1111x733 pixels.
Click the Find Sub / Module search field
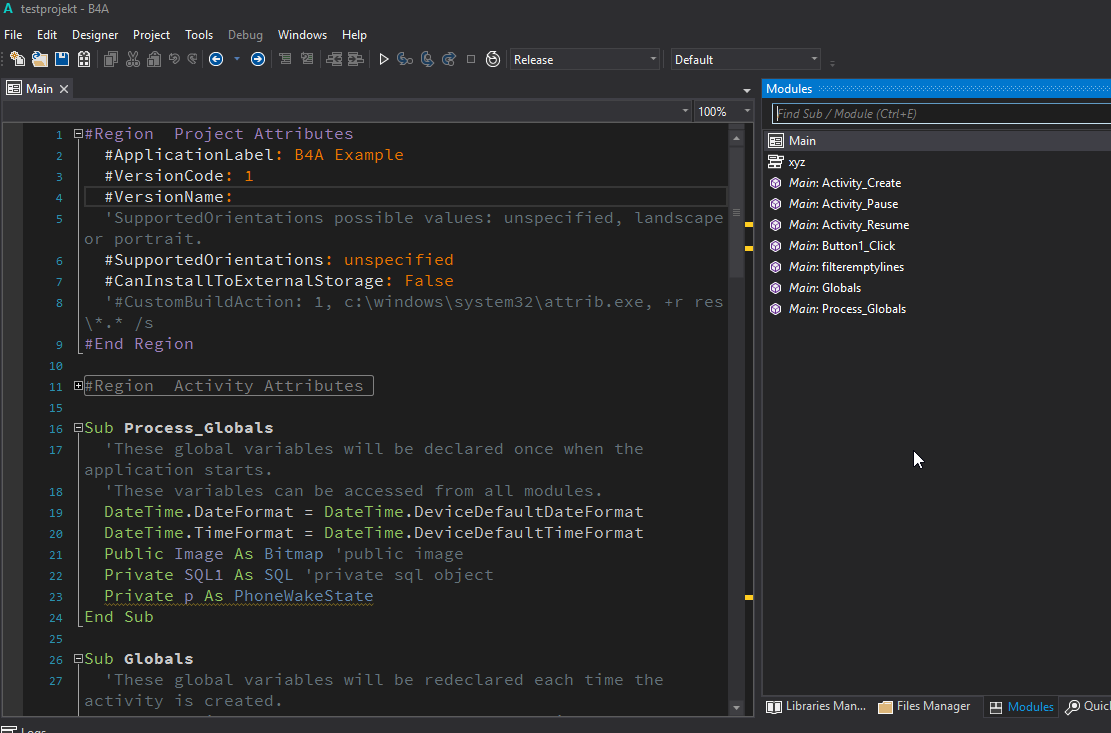(940, 114)
